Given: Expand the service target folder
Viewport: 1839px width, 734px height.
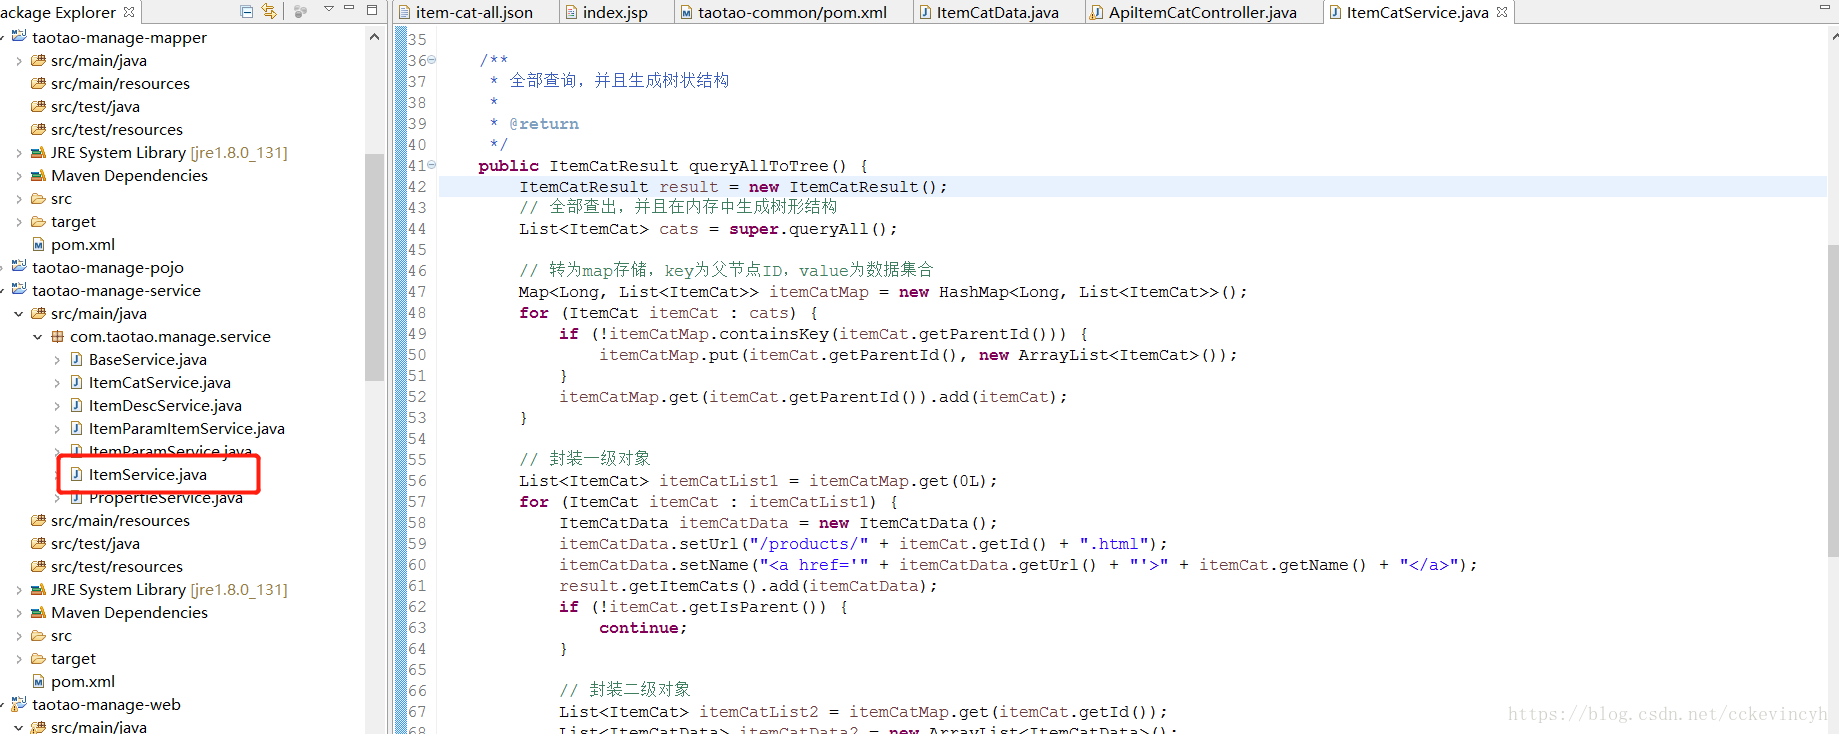Looking at the screenshot, I should tap(18, 659).
